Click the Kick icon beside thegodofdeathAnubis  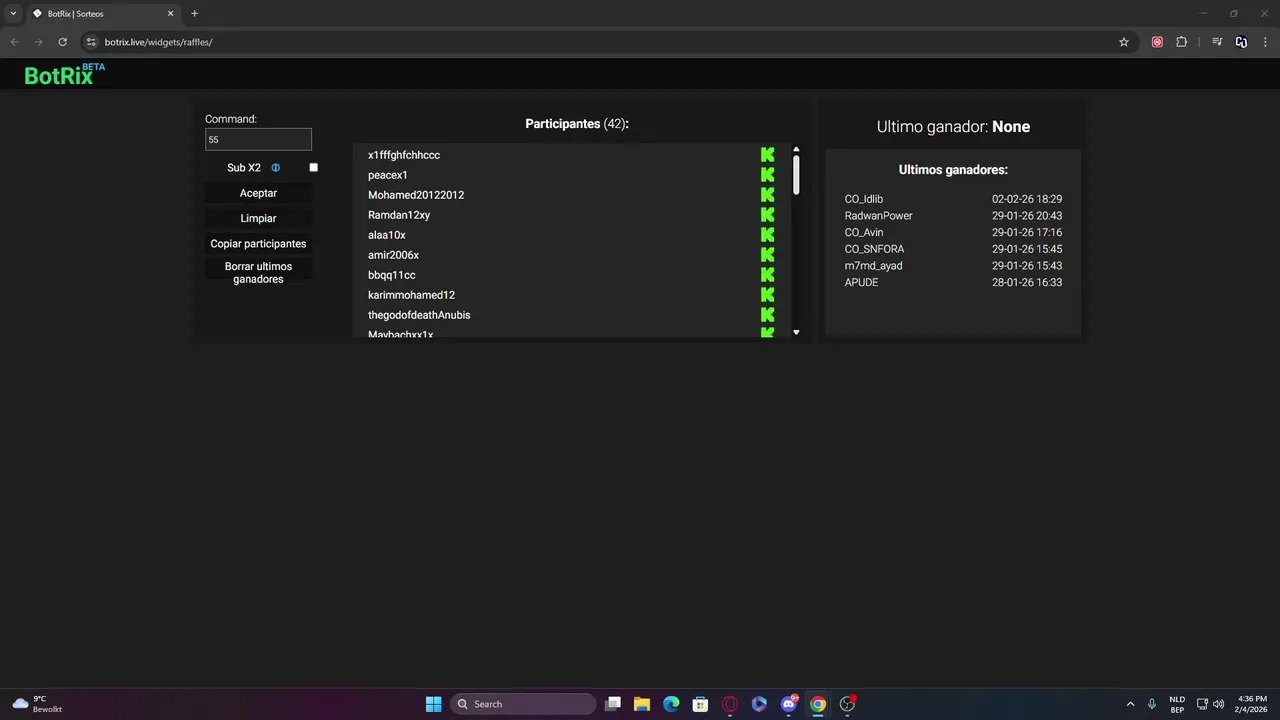coord(767,315)
